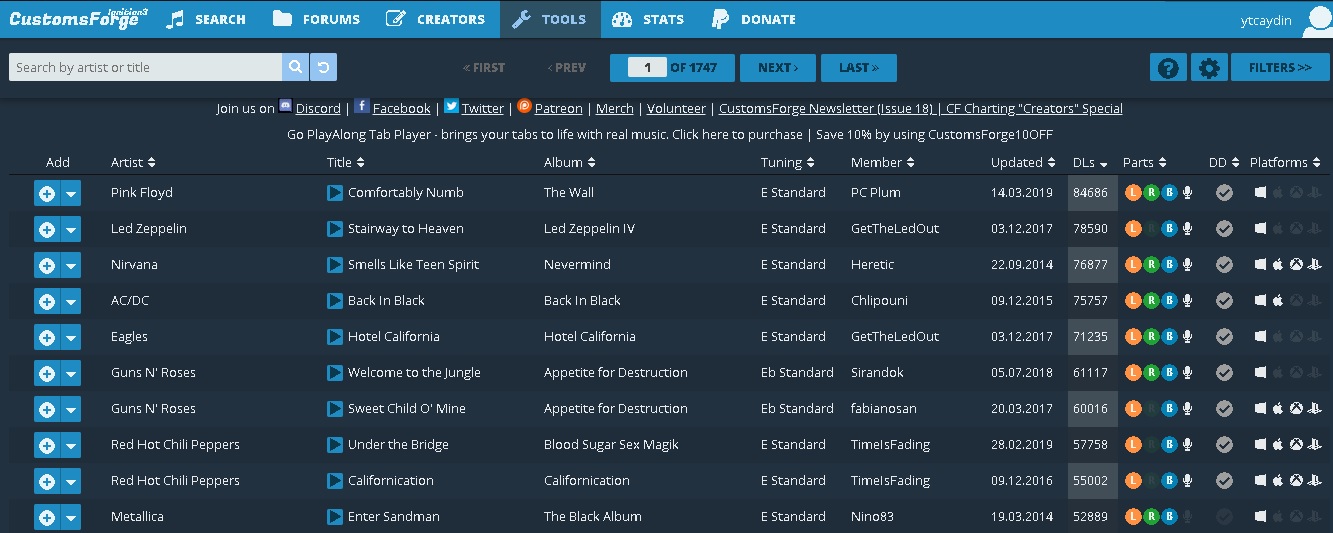Add Pink Floyd song with plus icon
Screen dimensions: 1333x533
pyautogui.click(x=46, y=194)
